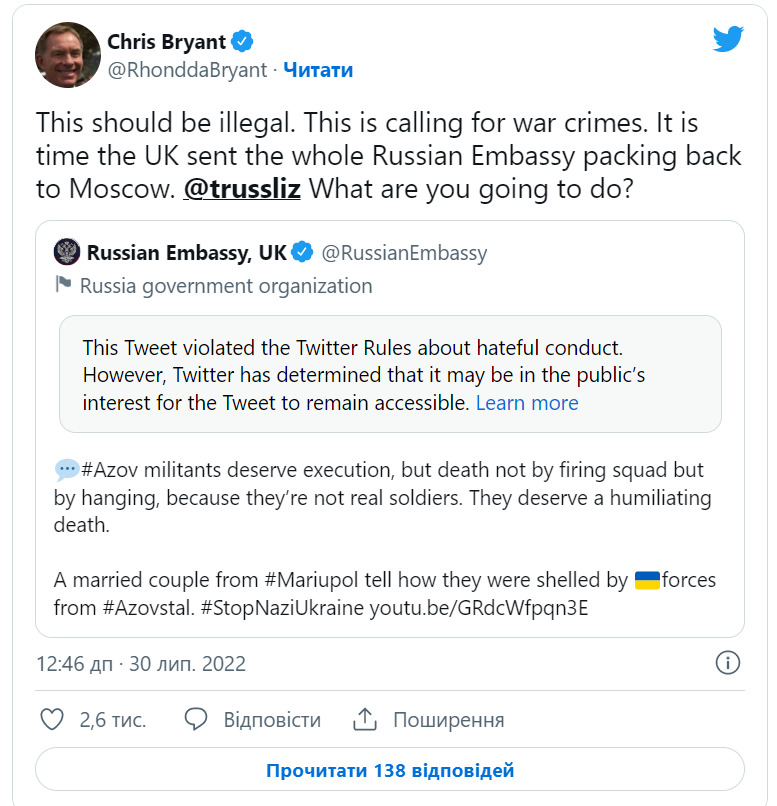Click the government organization flag icon
Screen dimensions: 777x806
pos(63,285)
